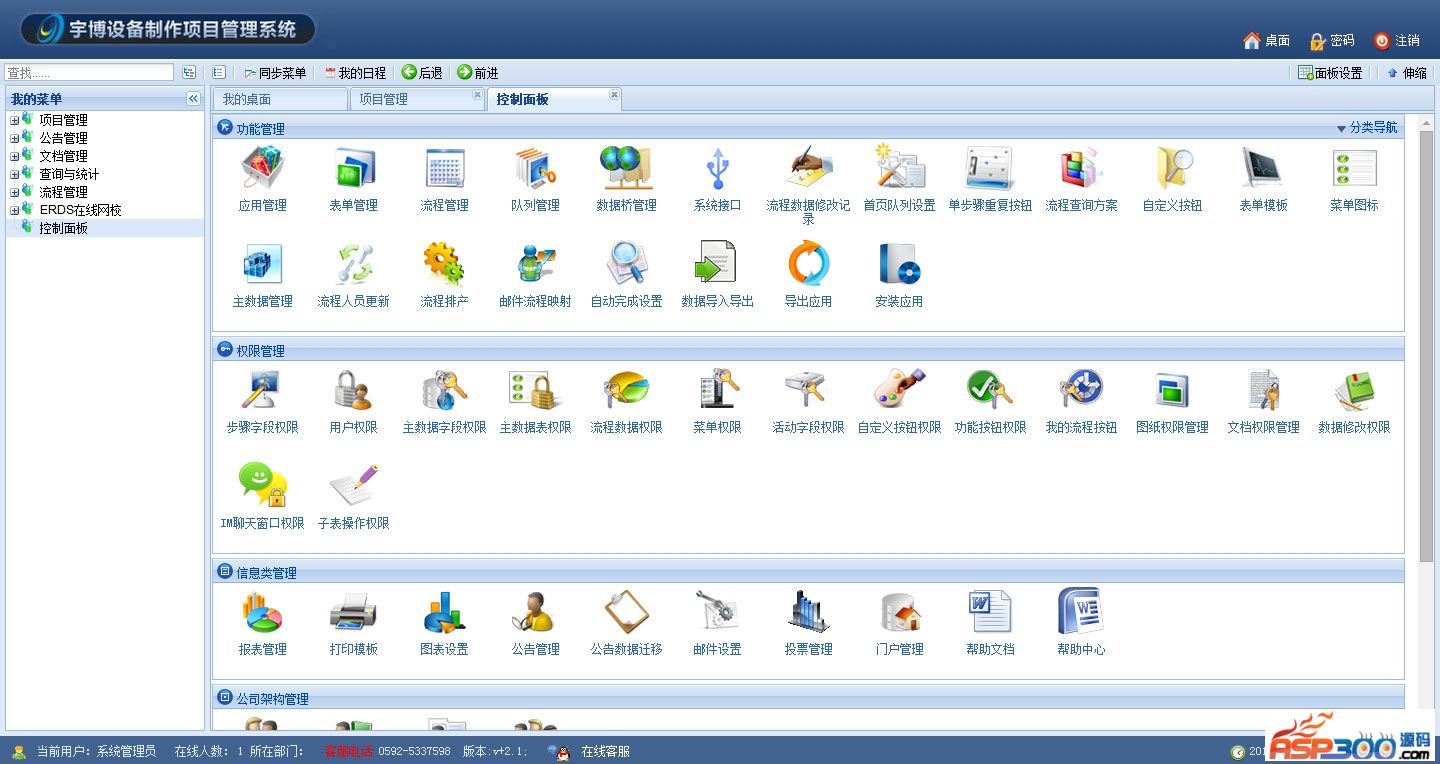
Task: Expand the 文档管理 tree node
Action: [x=14, y=156]
